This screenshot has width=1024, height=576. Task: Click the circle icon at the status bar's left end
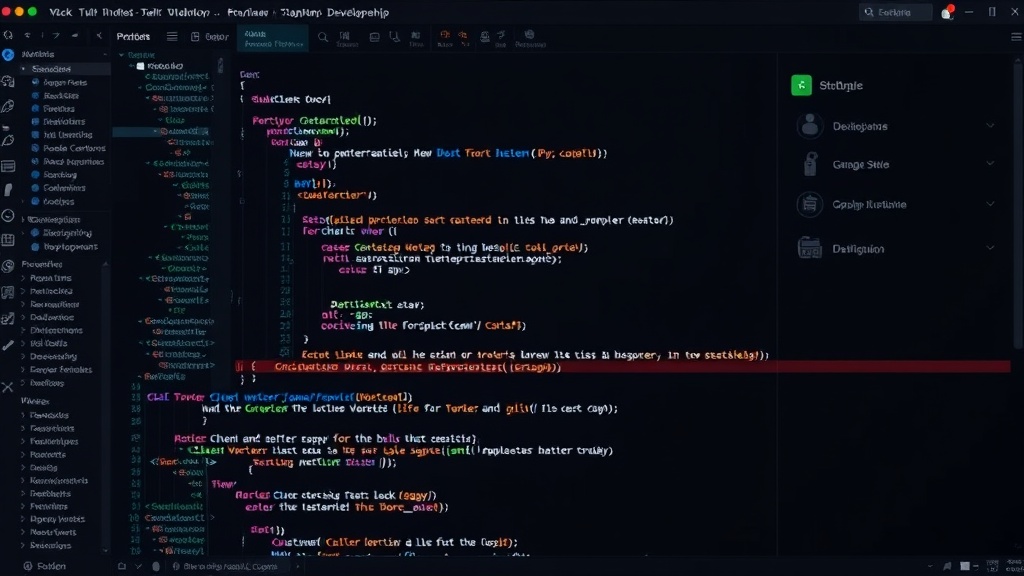coord(28,566)
